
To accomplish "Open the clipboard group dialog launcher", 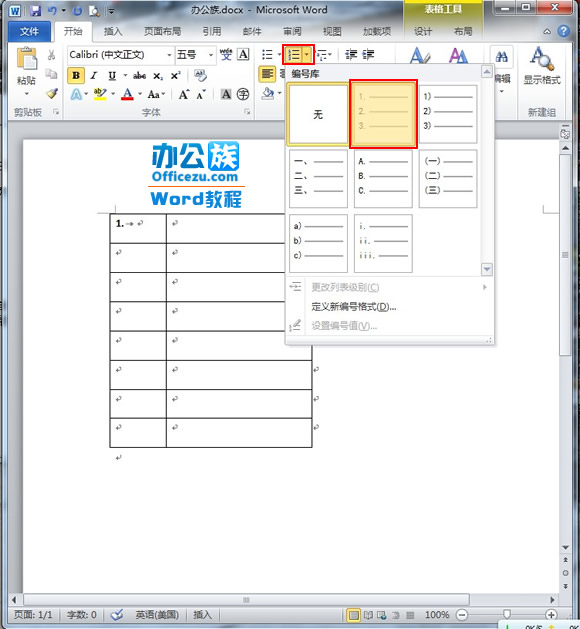I will click(56, 112).
